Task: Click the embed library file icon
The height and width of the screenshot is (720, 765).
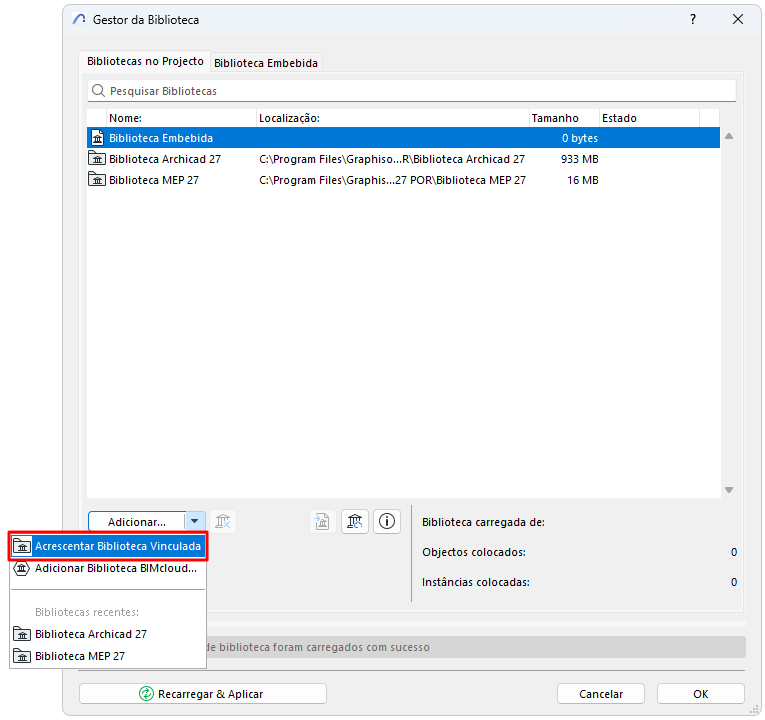Action: 322,521
